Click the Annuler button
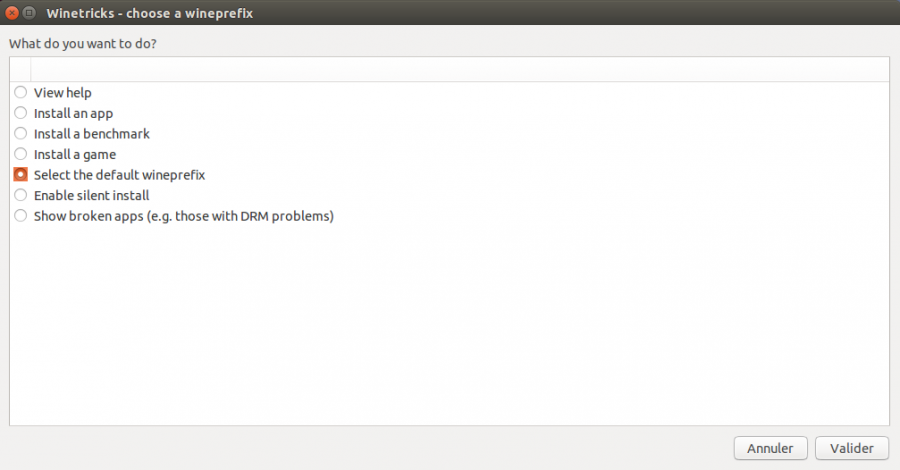The width and height of the screenshot is (900, 470). tap(770, 448)
